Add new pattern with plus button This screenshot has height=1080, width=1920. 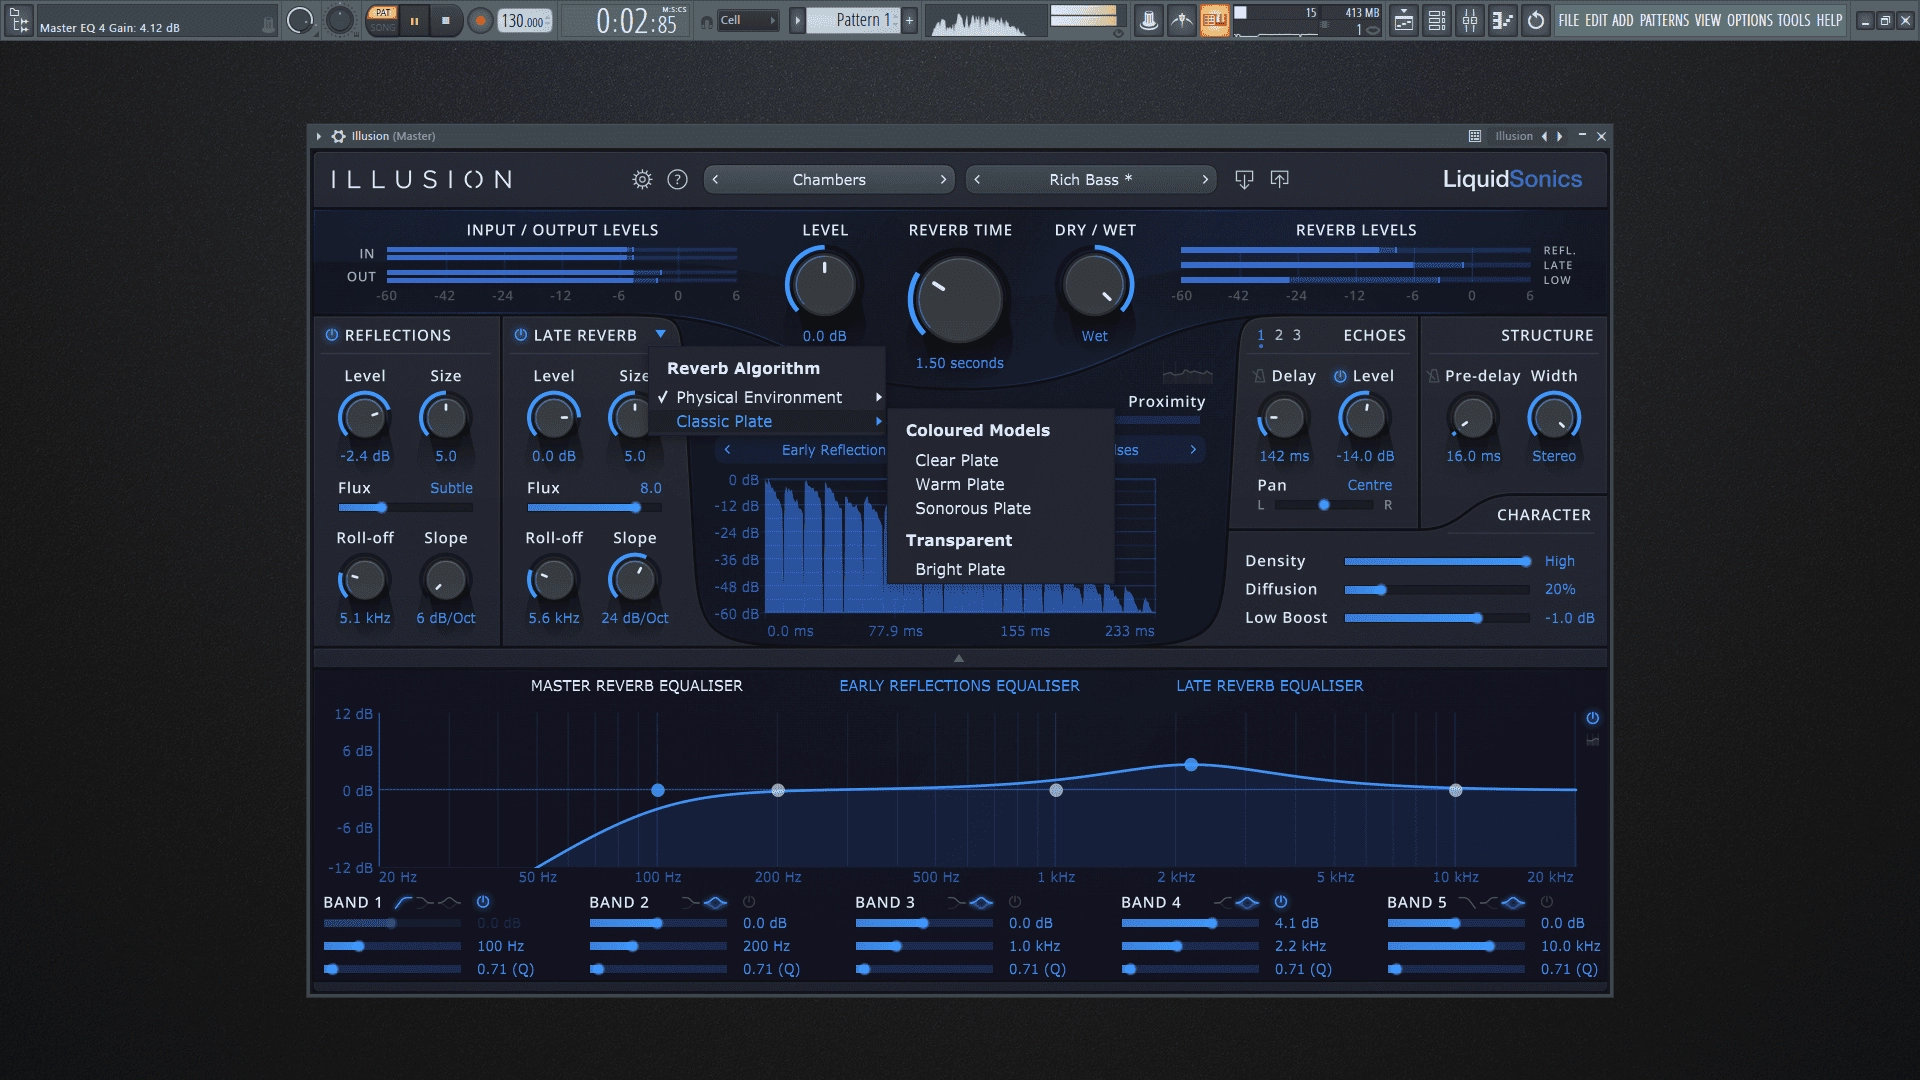pos(909,20)
